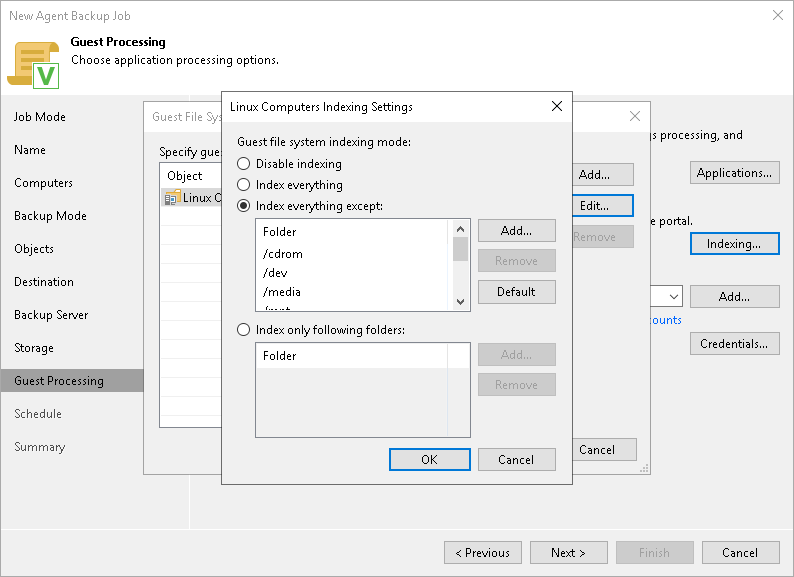794x577 pixels.
Task: Go to the Backup Mode wizard step
Action: [50, 216]
